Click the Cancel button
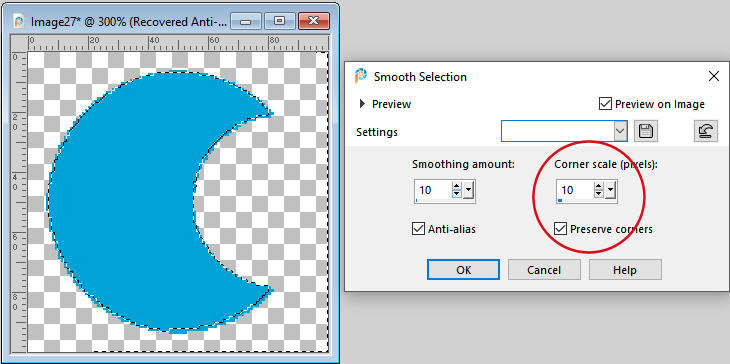Viewport: 730px width, 364px height. point(544,270)
